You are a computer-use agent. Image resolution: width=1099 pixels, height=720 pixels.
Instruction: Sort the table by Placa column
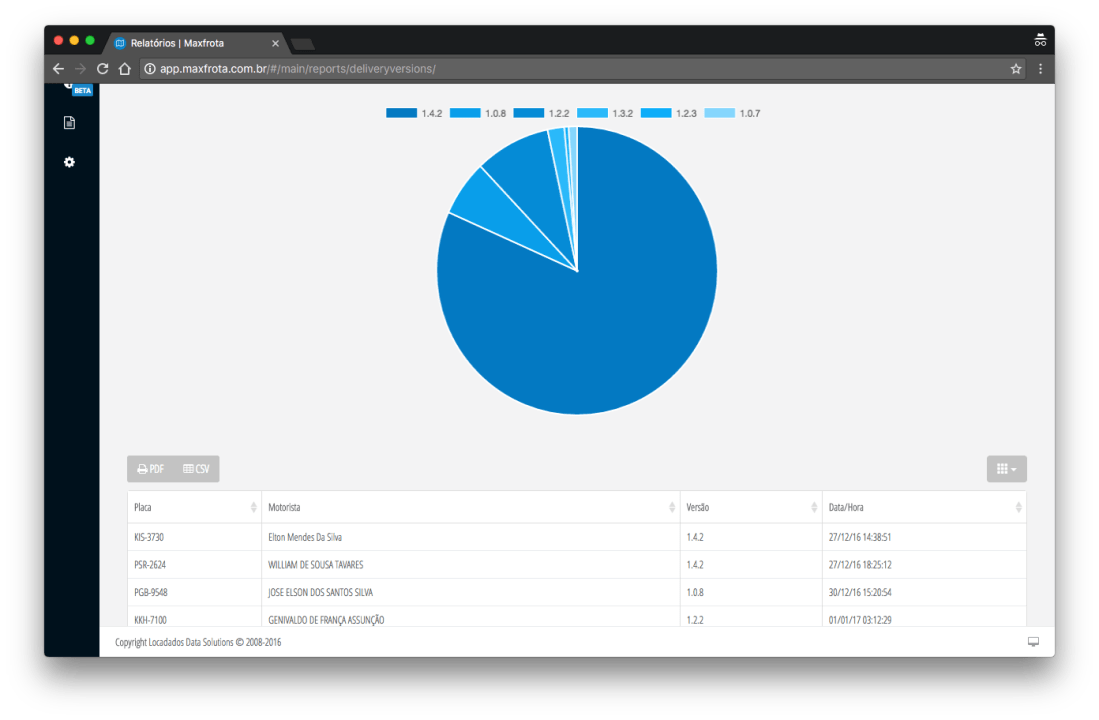point(193,508)
